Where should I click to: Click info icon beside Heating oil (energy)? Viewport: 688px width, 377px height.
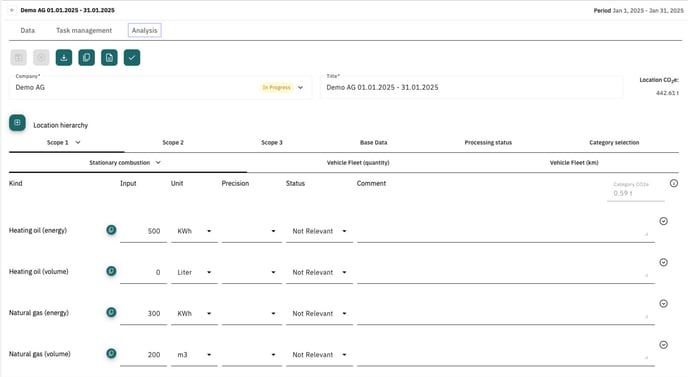(x=111, y=230)
